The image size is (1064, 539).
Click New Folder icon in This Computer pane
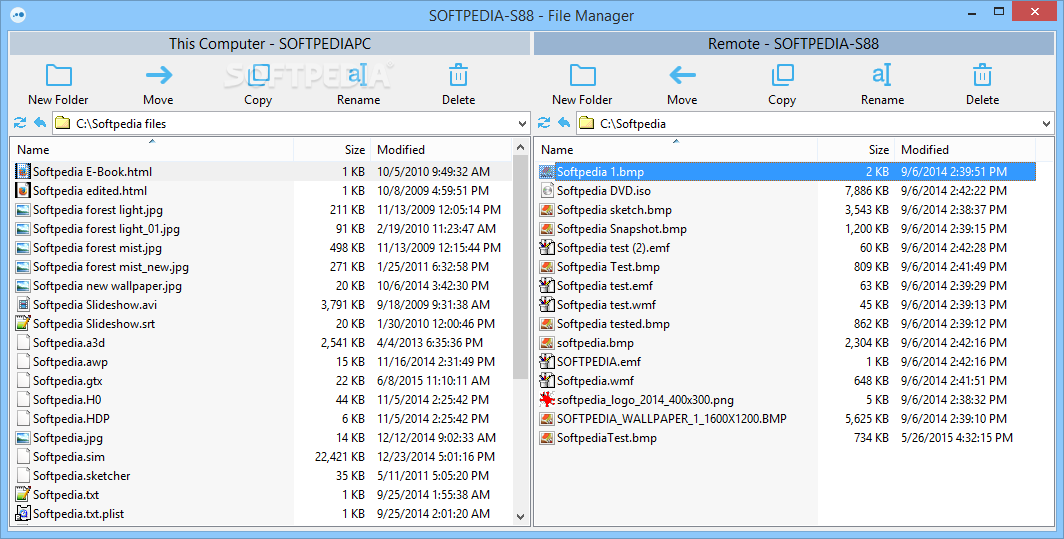pyautogui.click(x=58, y=75)
